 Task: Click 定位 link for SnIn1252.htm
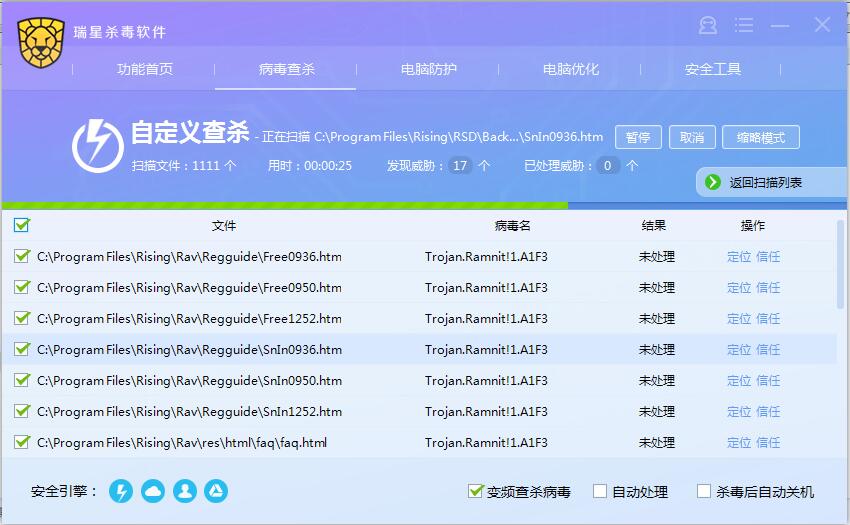739,412
